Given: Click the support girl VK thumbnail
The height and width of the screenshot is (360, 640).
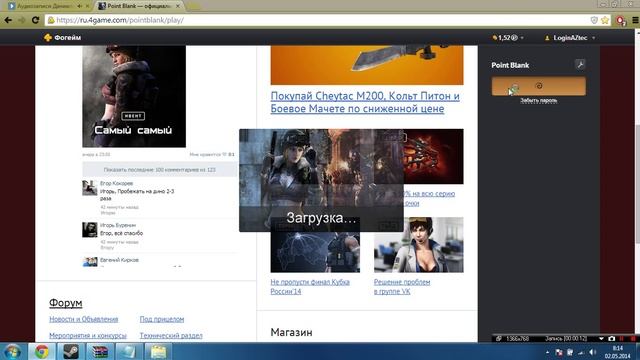Looking at the screenshot, I should tap(419, 245).
